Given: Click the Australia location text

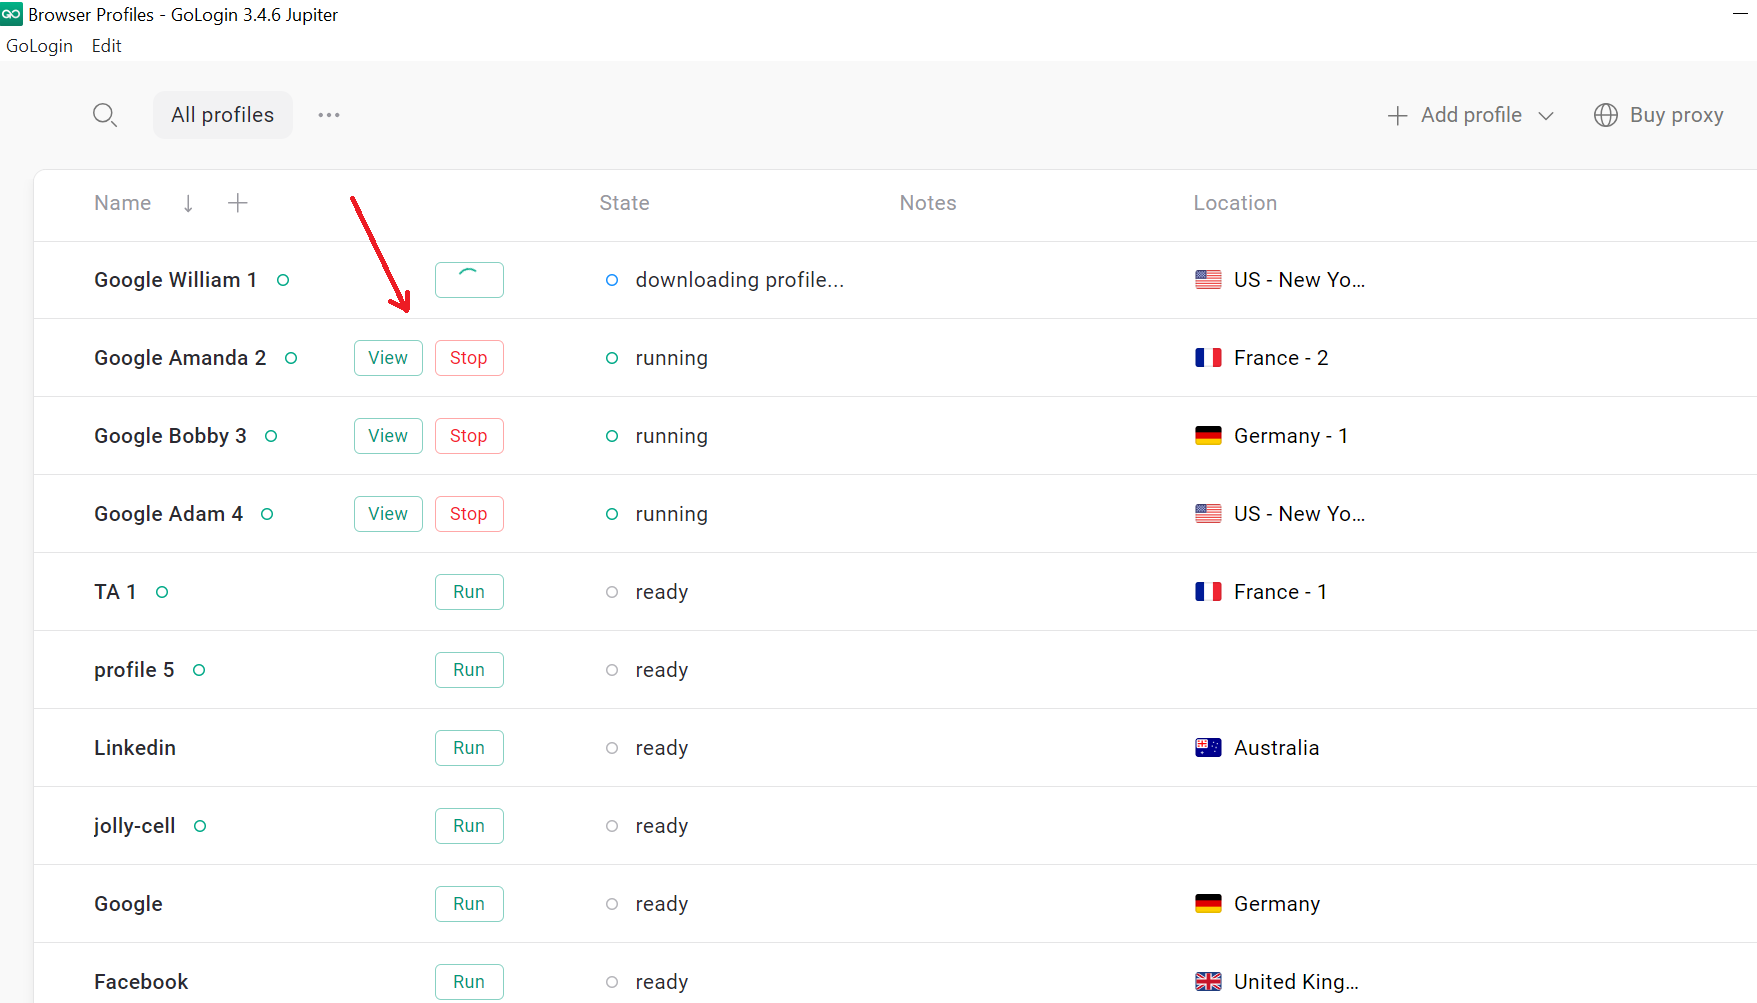Looking at the screenshot, I should (1277, 748).
